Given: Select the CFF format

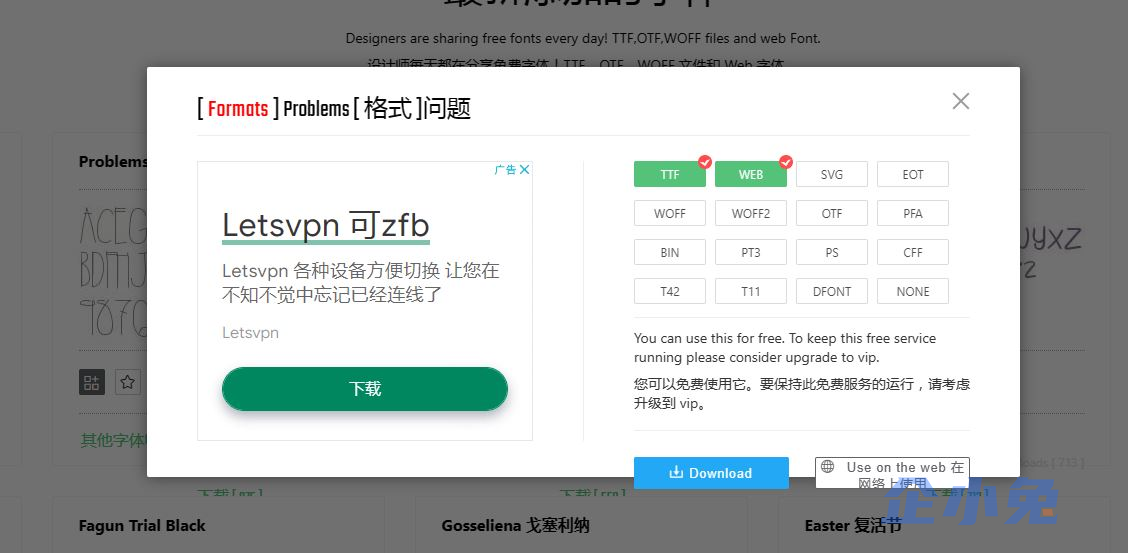Looking at the screenshot, I should tap(913, 252).
